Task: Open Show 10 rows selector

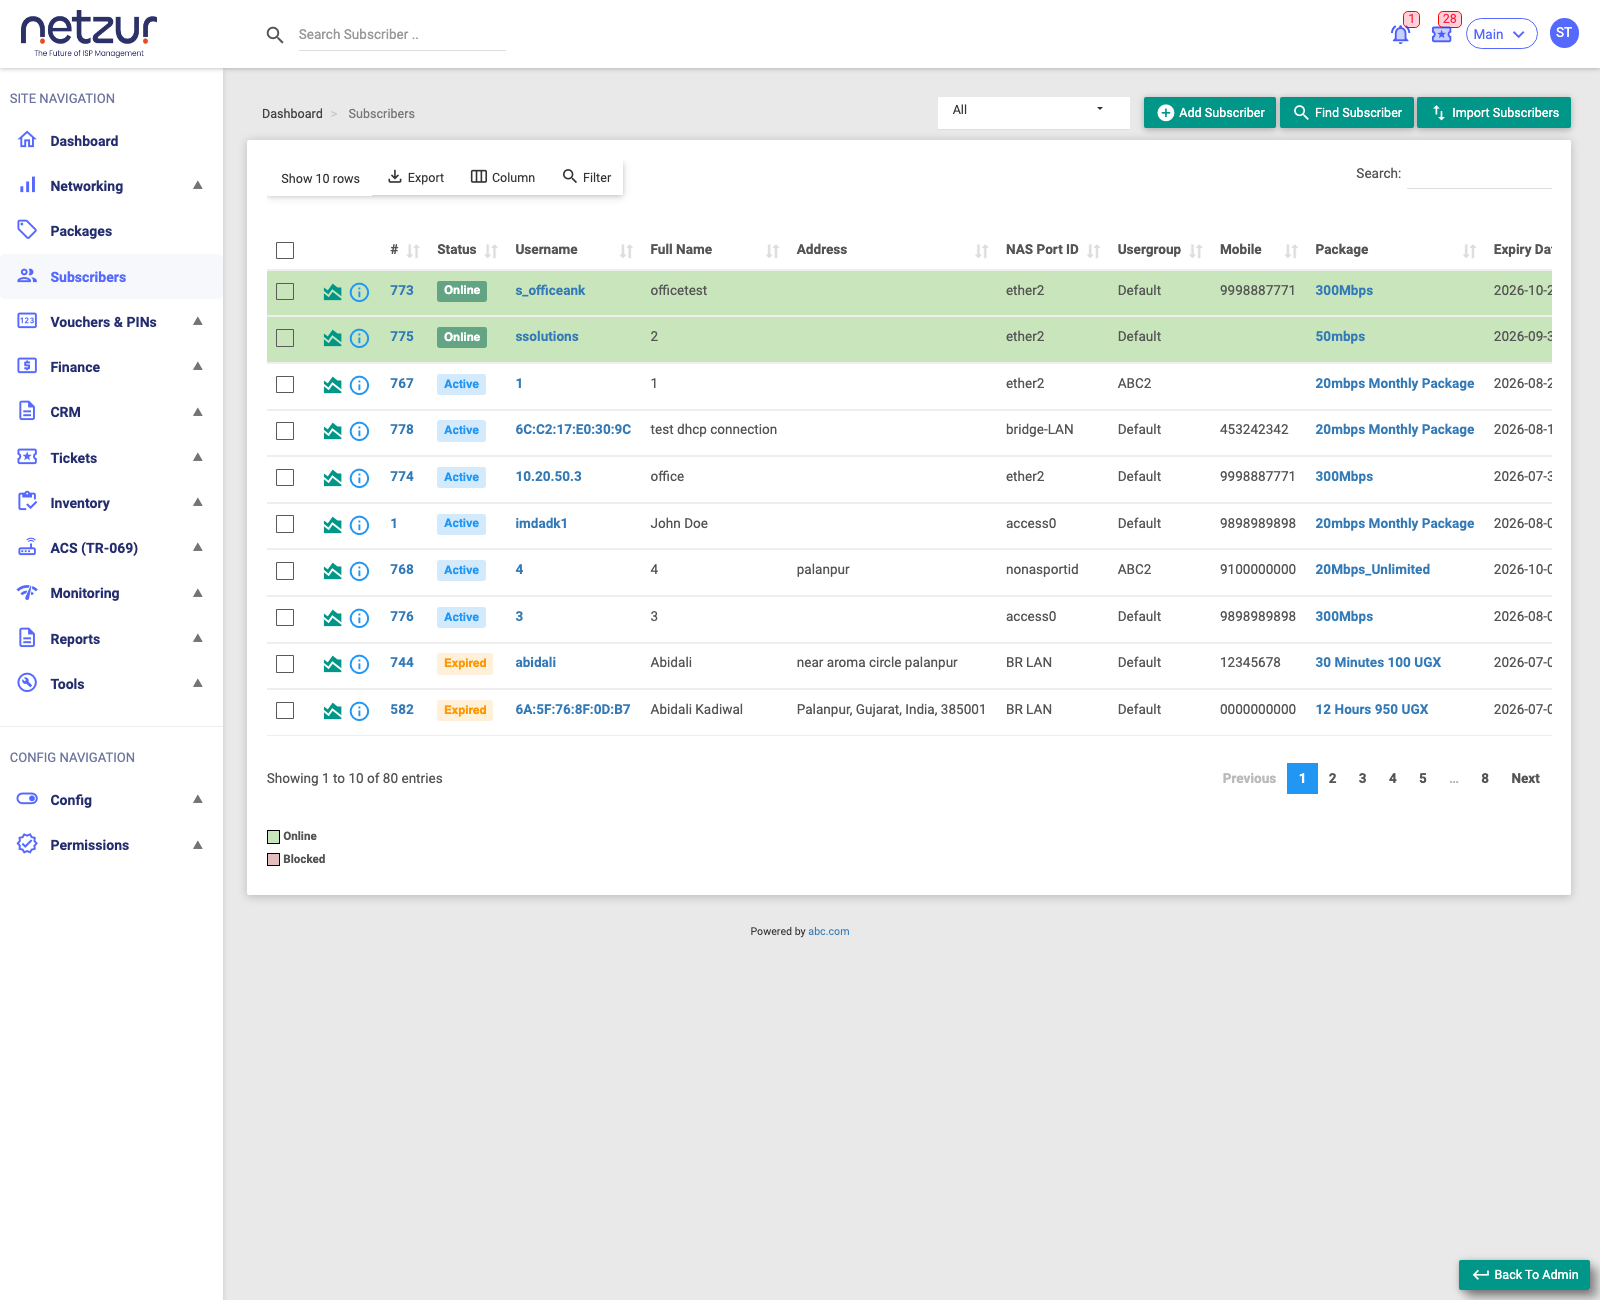Action: [320, 178]
